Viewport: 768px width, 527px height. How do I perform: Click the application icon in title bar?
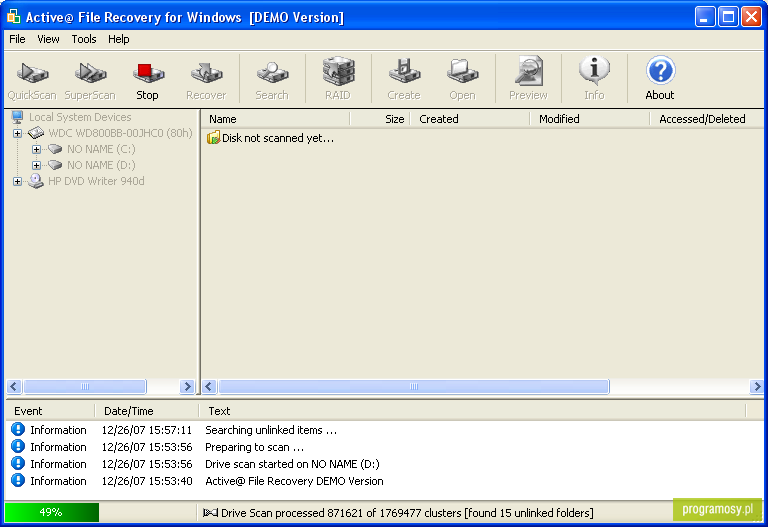(x=13, y=17)
